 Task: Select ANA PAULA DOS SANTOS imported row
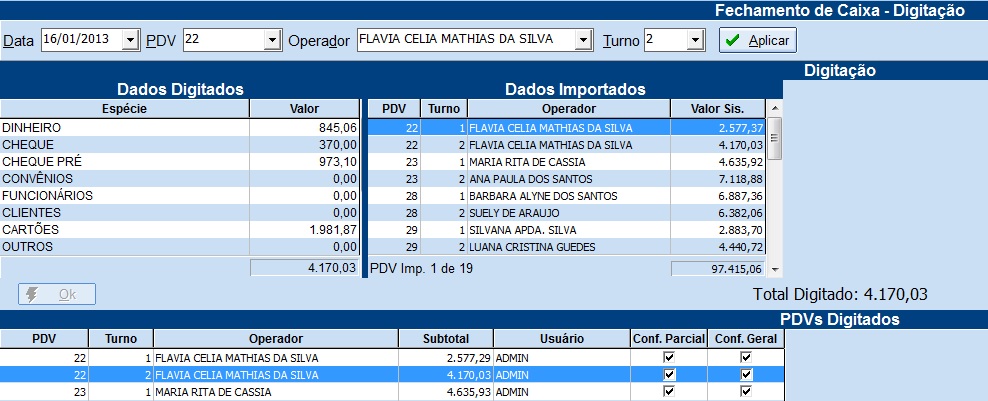pyautogui.click(x=566, y=179)
